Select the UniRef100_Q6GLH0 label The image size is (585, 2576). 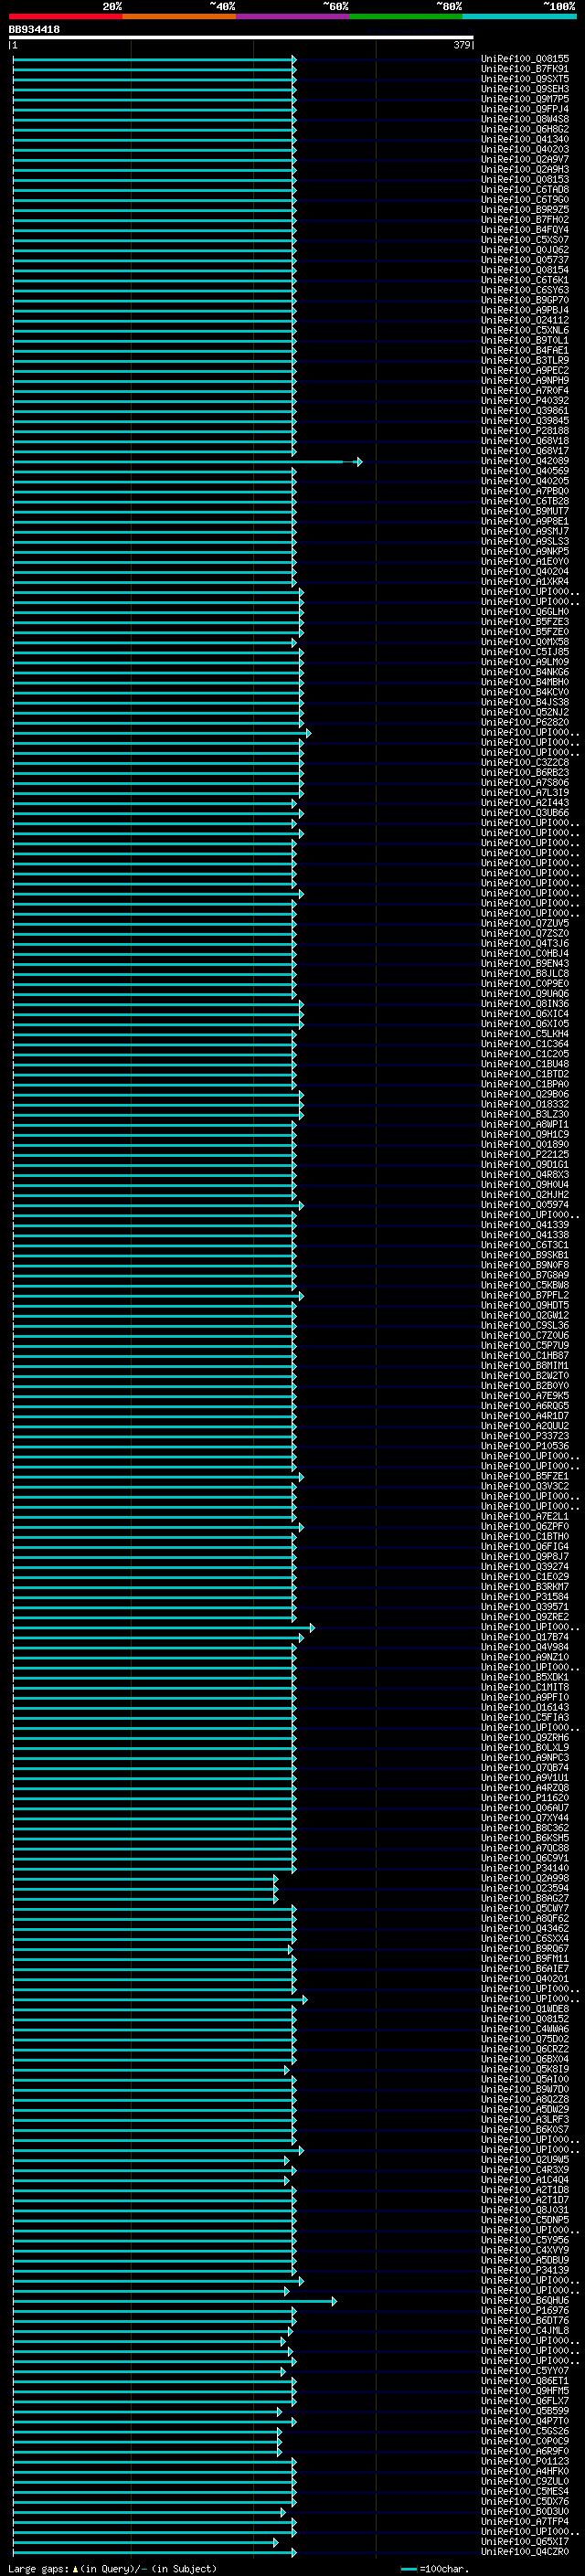pos(525,611)
